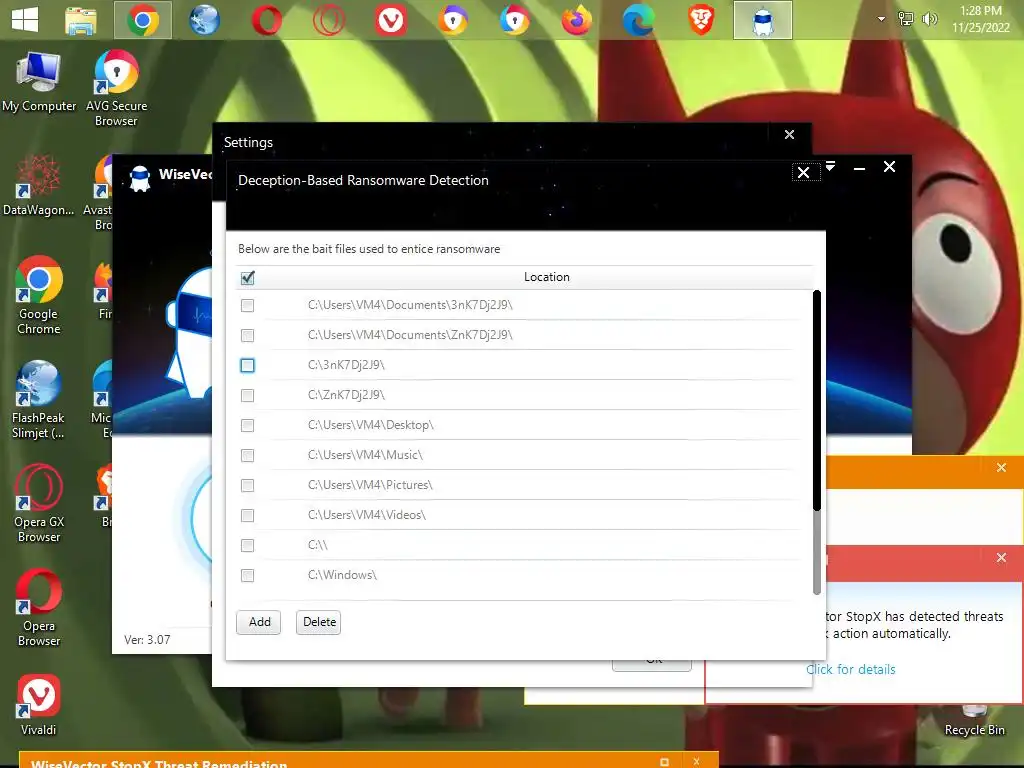Screen dimensions: 1024x768
Task: Open Firefox from the taskbar
Action: click(x=577, y=20)
